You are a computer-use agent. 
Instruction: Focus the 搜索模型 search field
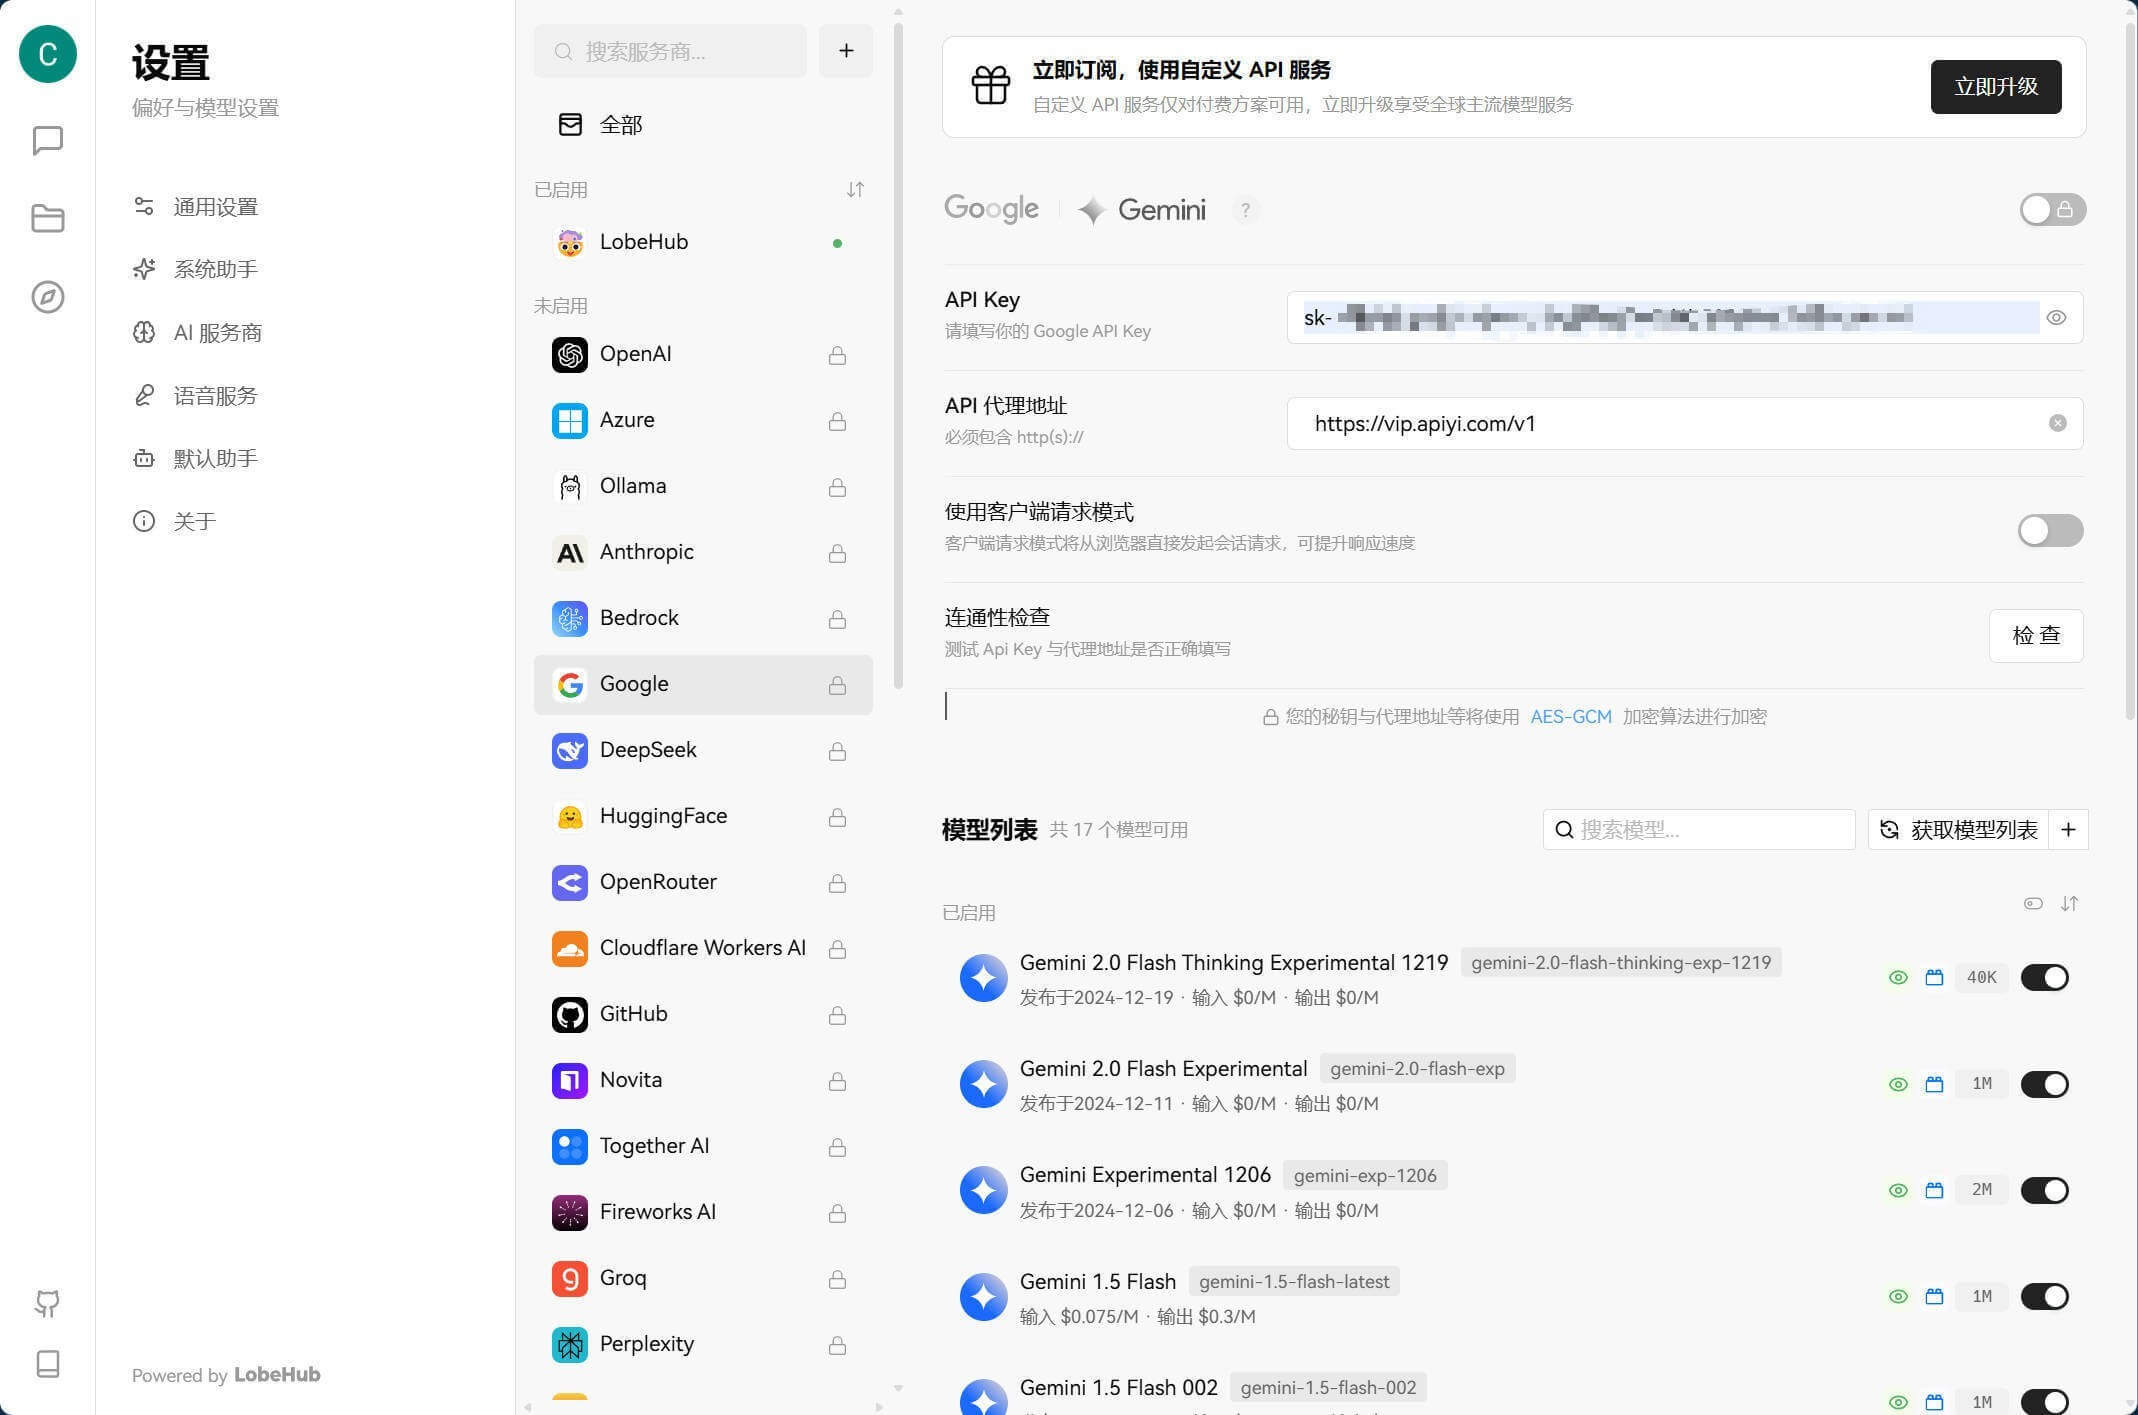1699,830
